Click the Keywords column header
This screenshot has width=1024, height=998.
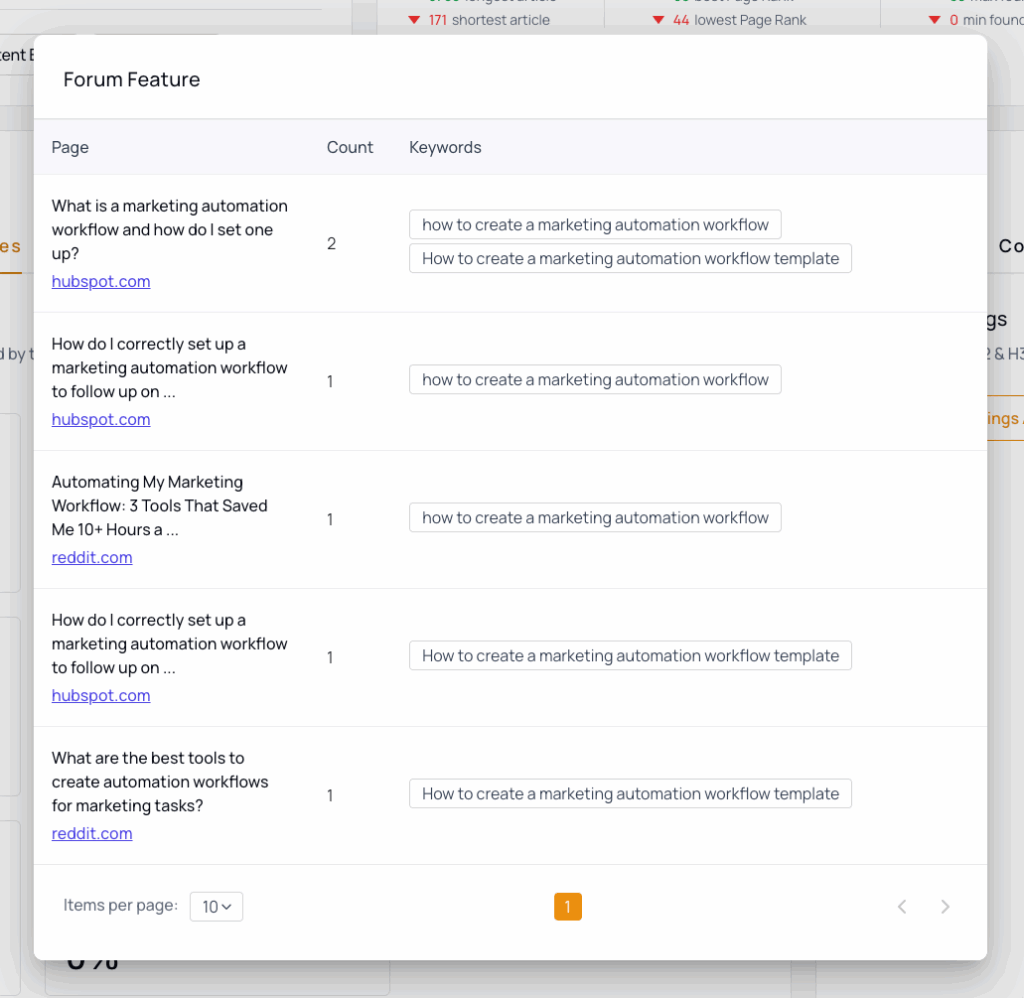[445, 148]
